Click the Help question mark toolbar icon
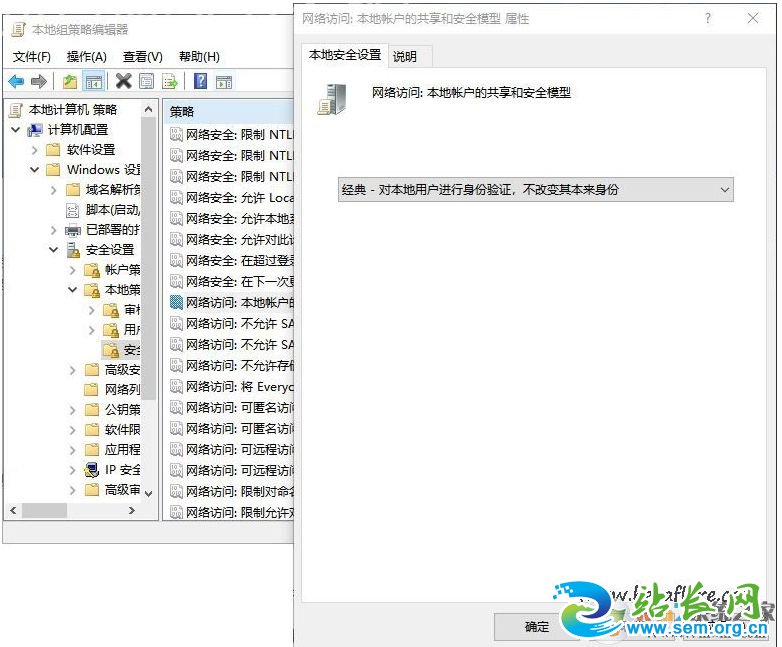Viewport: 782px width, 647px height. [200, 81]
